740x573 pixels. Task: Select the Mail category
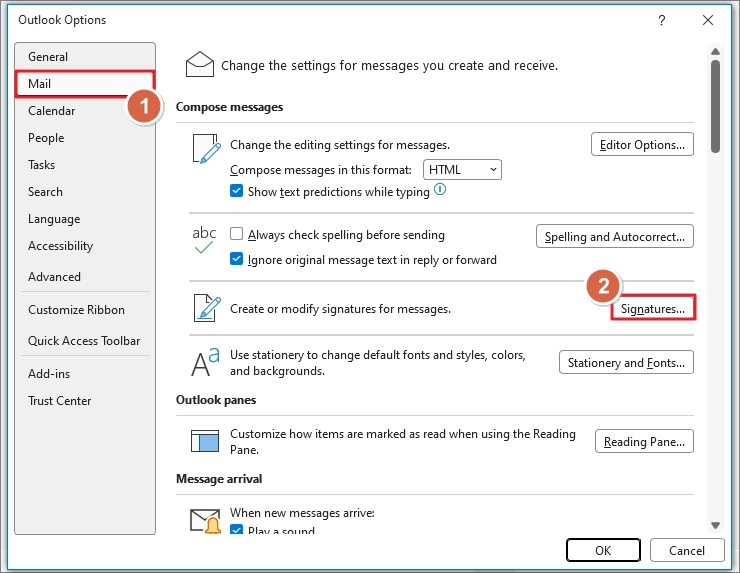[x=85, y=84]
